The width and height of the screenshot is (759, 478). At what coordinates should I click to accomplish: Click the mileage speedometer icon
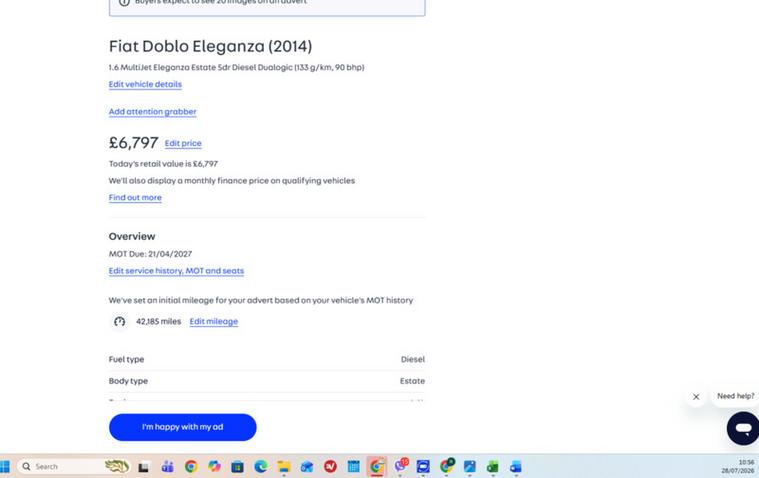click(x=120, y=322)
